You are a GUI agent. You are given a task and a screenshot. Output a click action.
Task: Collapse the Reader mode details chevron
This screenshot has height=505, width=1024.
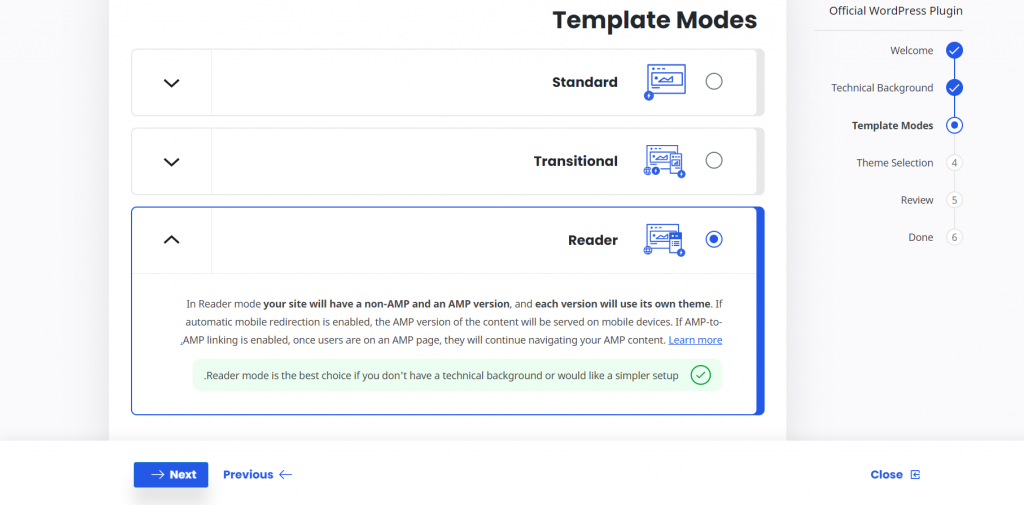point(171,240)
